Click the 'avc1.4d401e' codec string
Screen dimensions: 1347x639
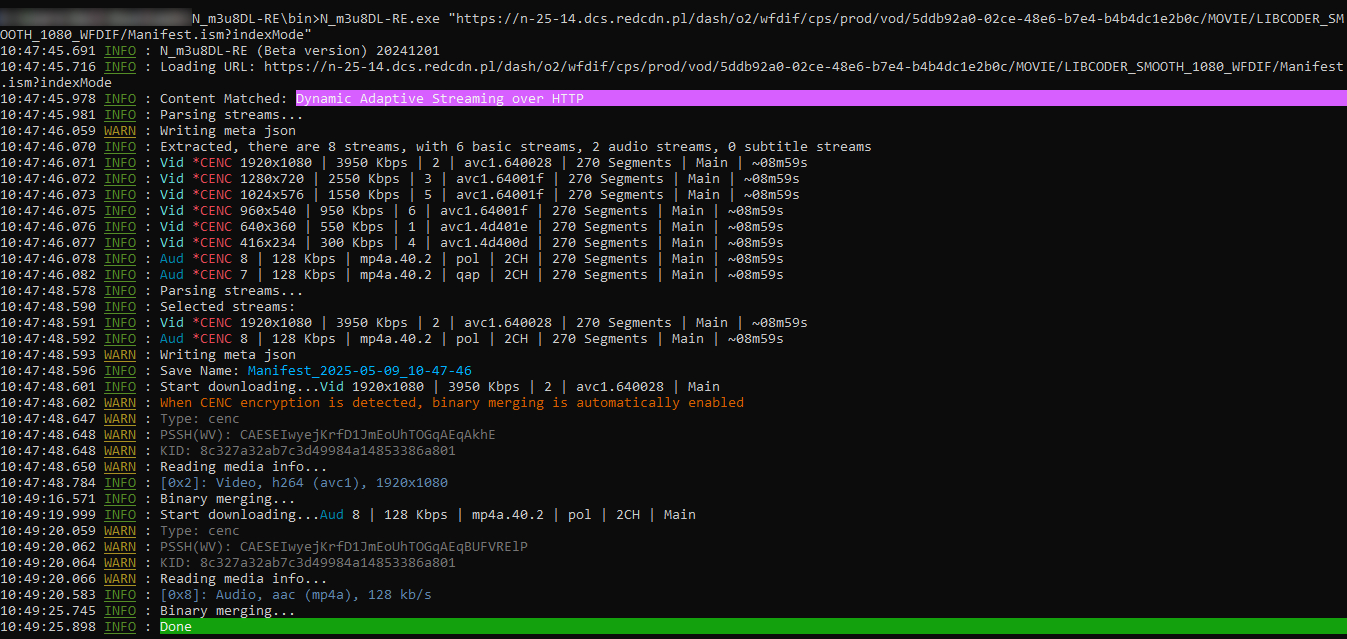click(484, 227)
